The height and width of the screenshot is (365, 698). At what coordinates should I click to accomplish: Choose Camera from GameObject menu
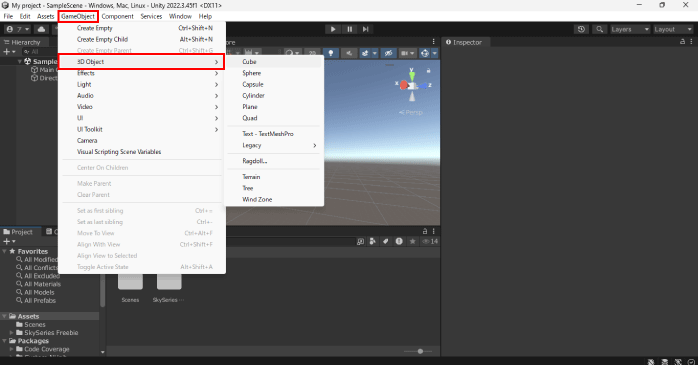142,141
